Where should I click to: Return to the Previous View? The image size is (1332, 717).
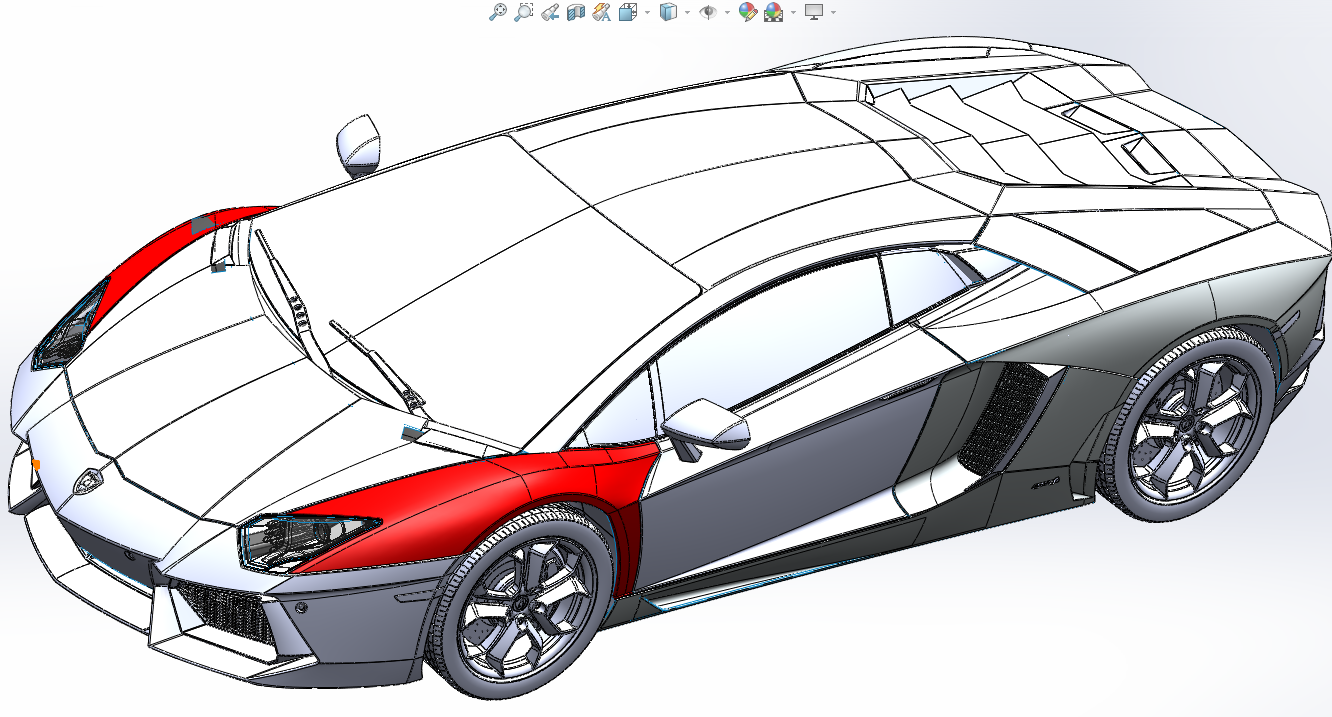549,12
